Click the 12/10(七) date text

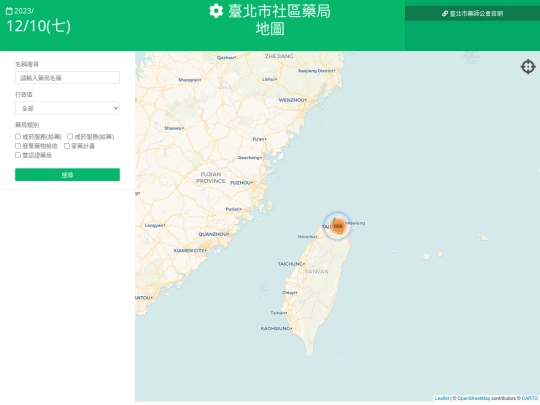coord(39,26)
